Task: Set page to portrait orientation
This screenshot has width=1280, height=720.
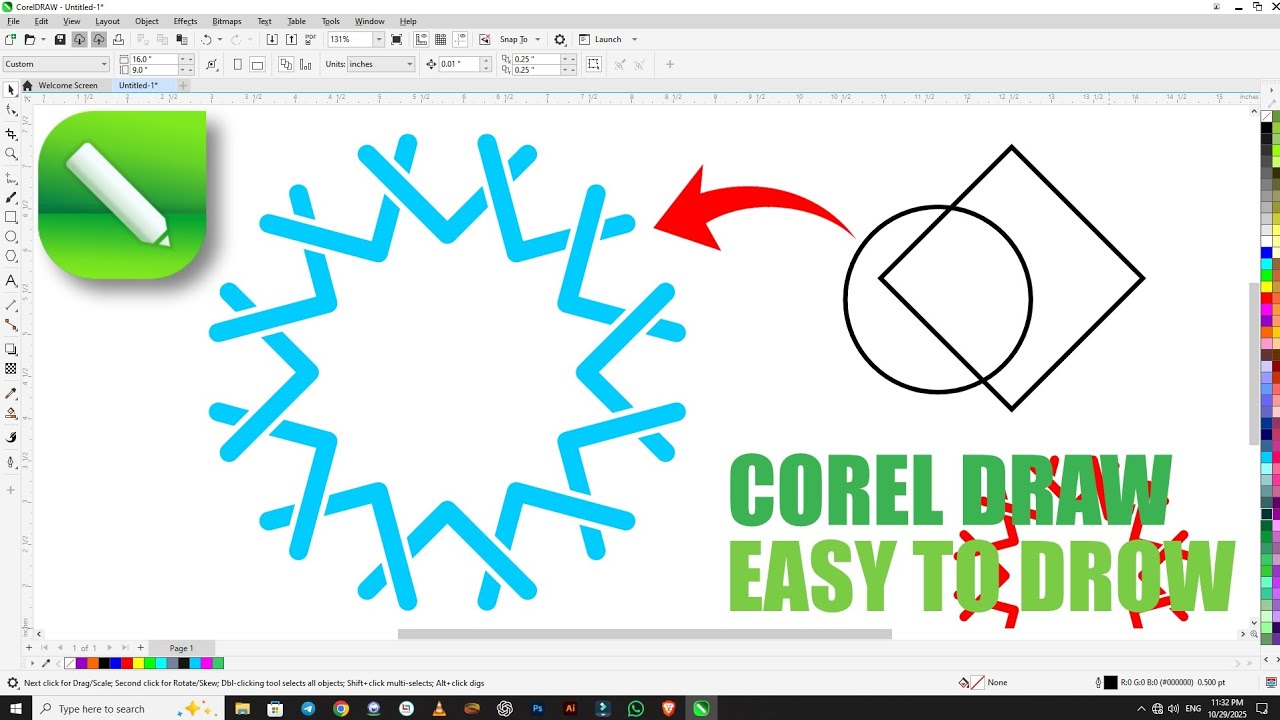Action: coord(238,65)
